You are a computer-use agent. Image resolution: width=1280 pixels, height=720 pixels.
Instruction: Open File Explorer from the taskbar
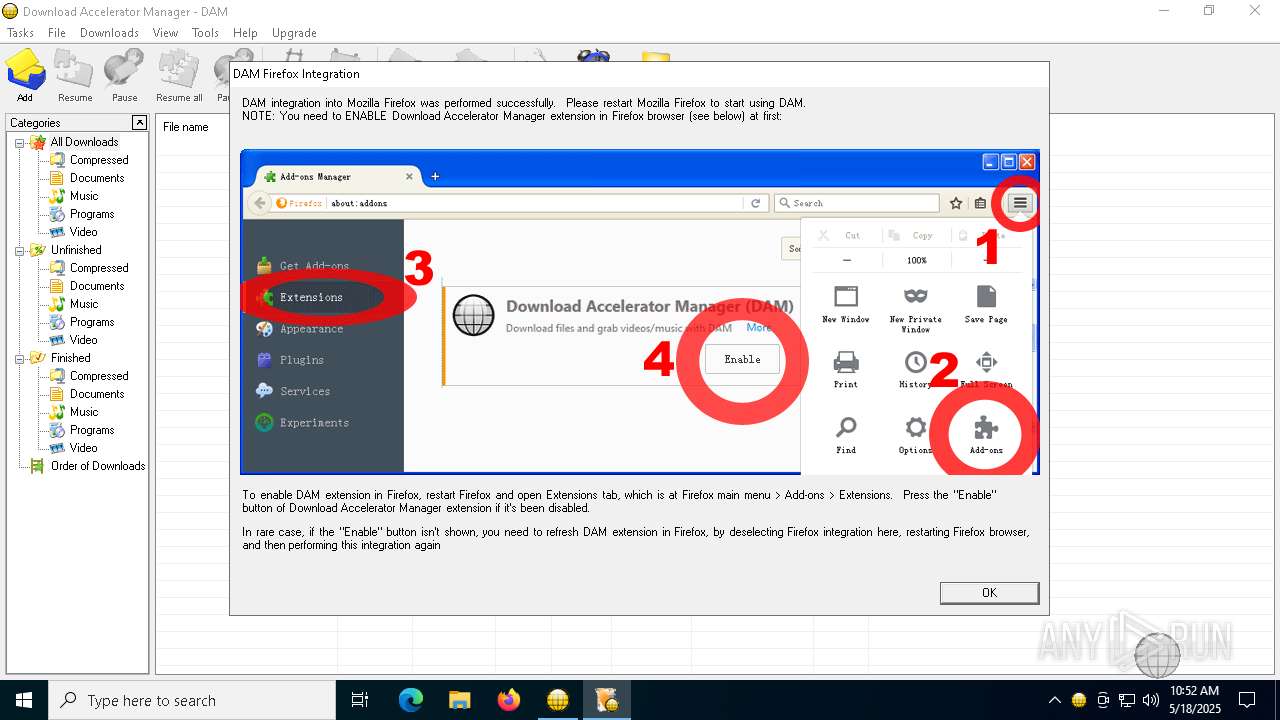pos(459,700)
